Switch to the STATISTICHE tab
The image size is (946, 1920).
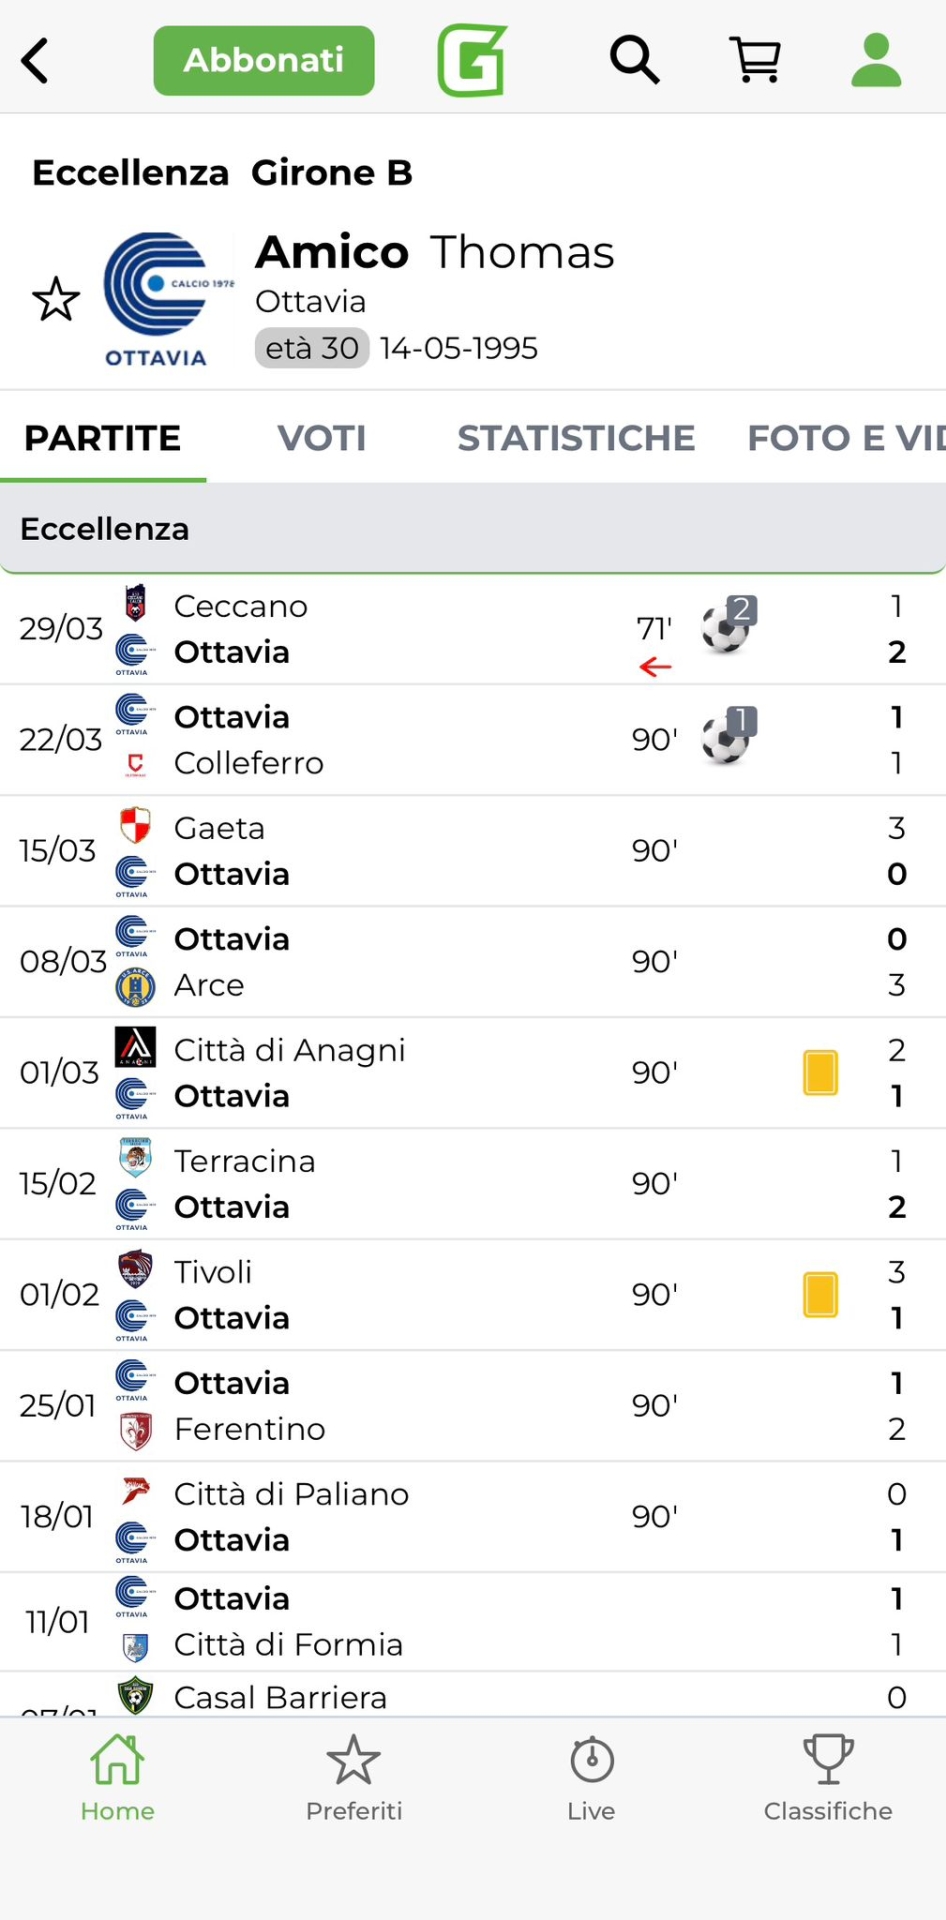576,438
